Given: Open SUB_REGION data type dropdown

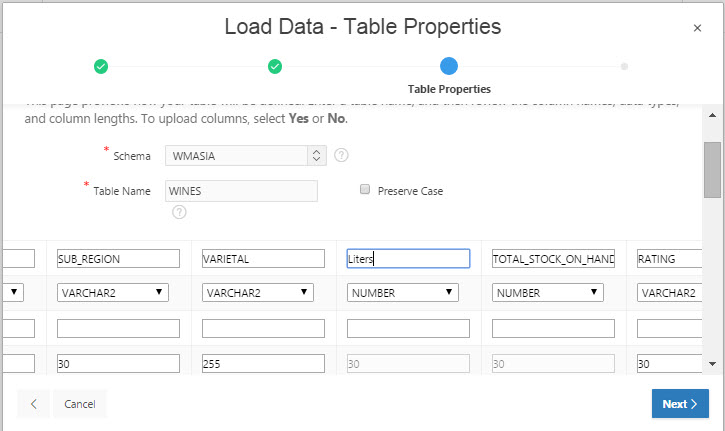Looking at the screenshot, I should [112, 292].
